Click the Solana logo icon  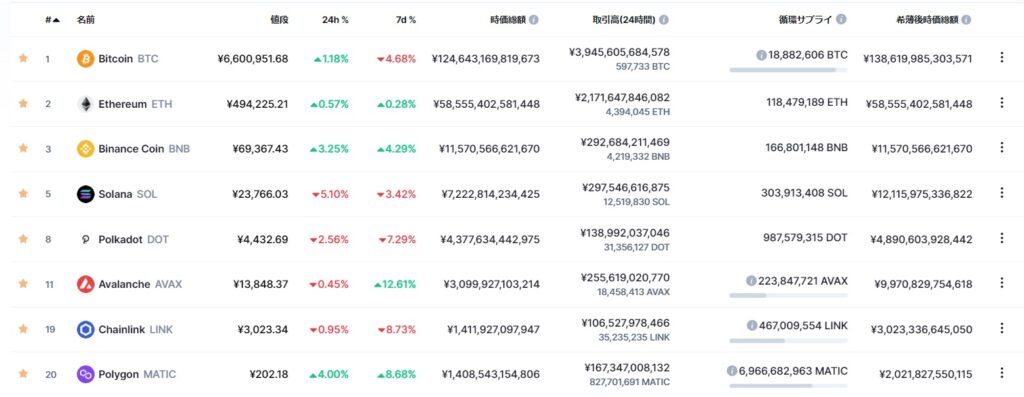click(x=86, y=194)
